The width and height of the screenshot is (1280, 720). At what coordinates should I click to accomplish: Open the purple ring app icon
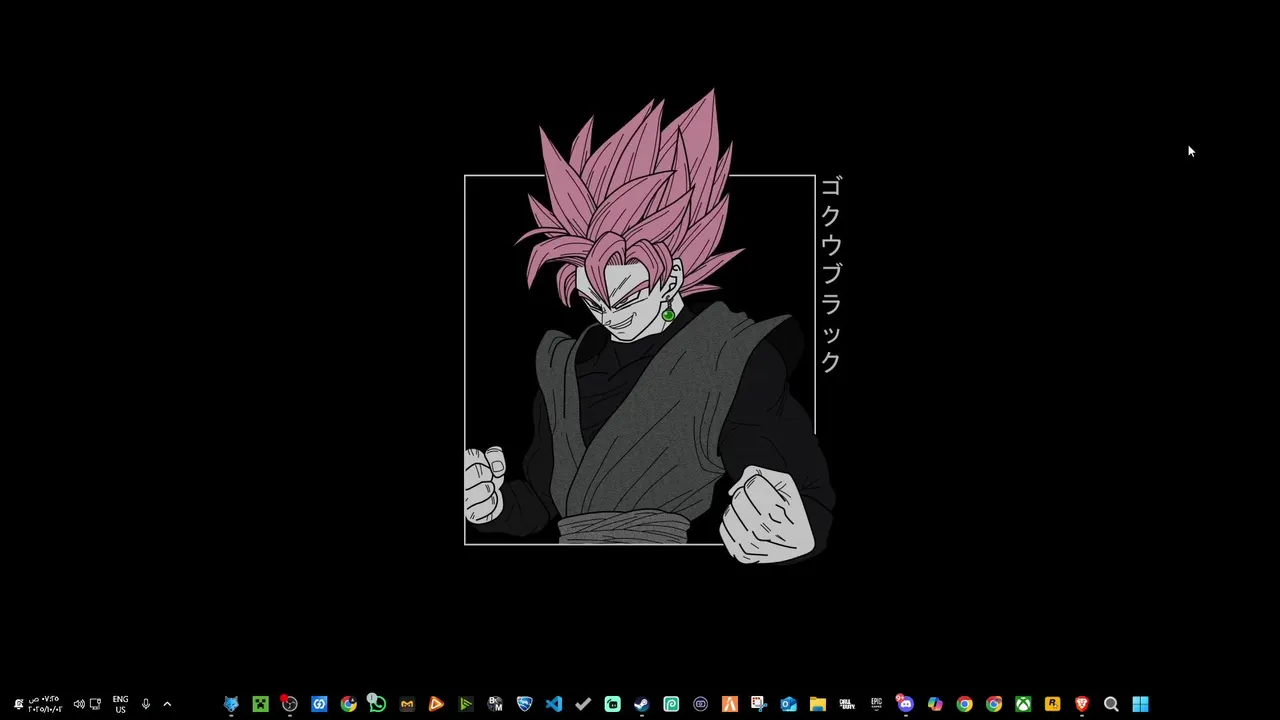tap(700, 704)
